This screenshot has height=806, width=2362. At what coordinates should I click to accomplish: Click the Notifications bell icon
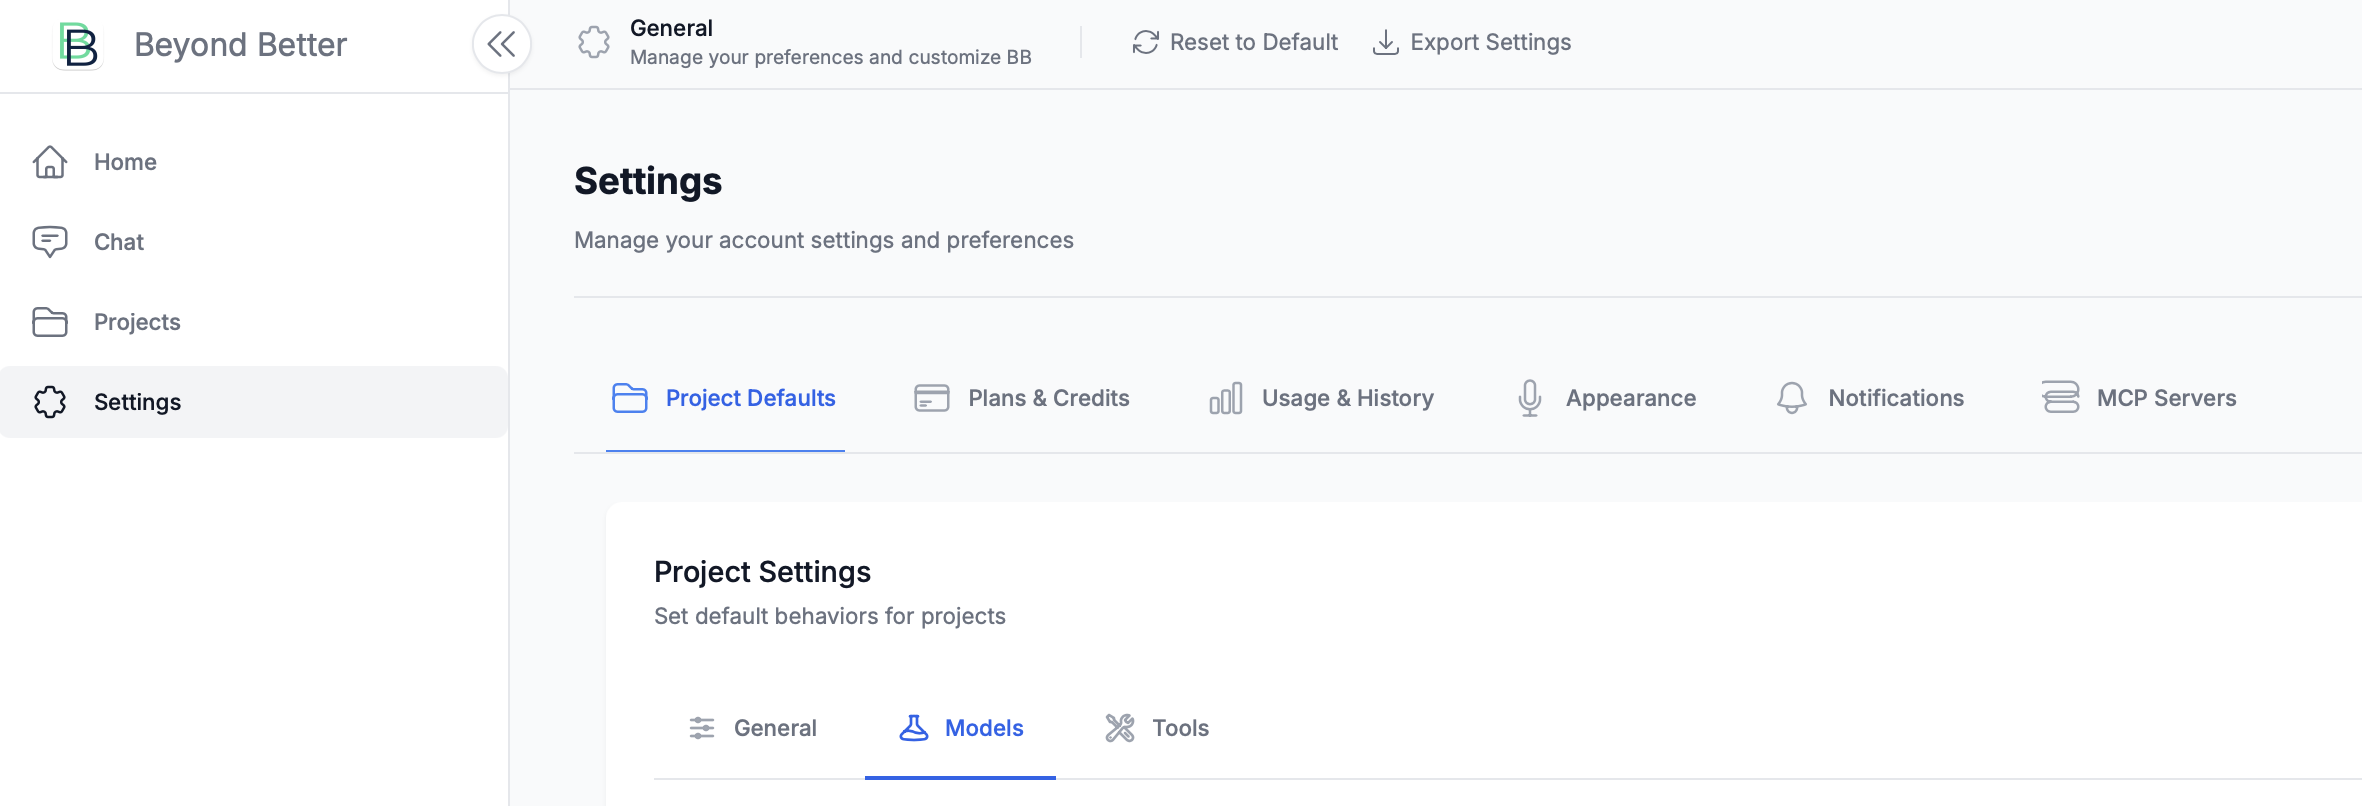click(x=1791, y=398)
